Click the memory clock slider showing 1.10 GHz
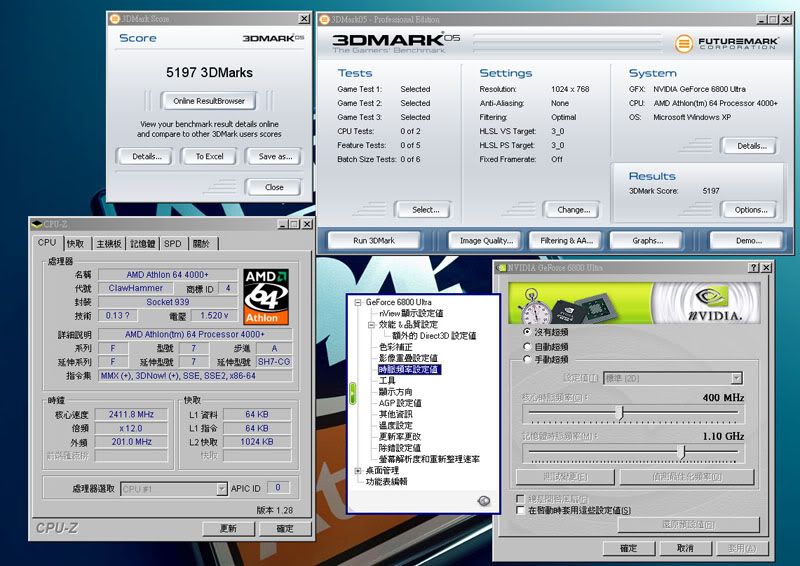800x566 pixels. click(x=681, y=452)
